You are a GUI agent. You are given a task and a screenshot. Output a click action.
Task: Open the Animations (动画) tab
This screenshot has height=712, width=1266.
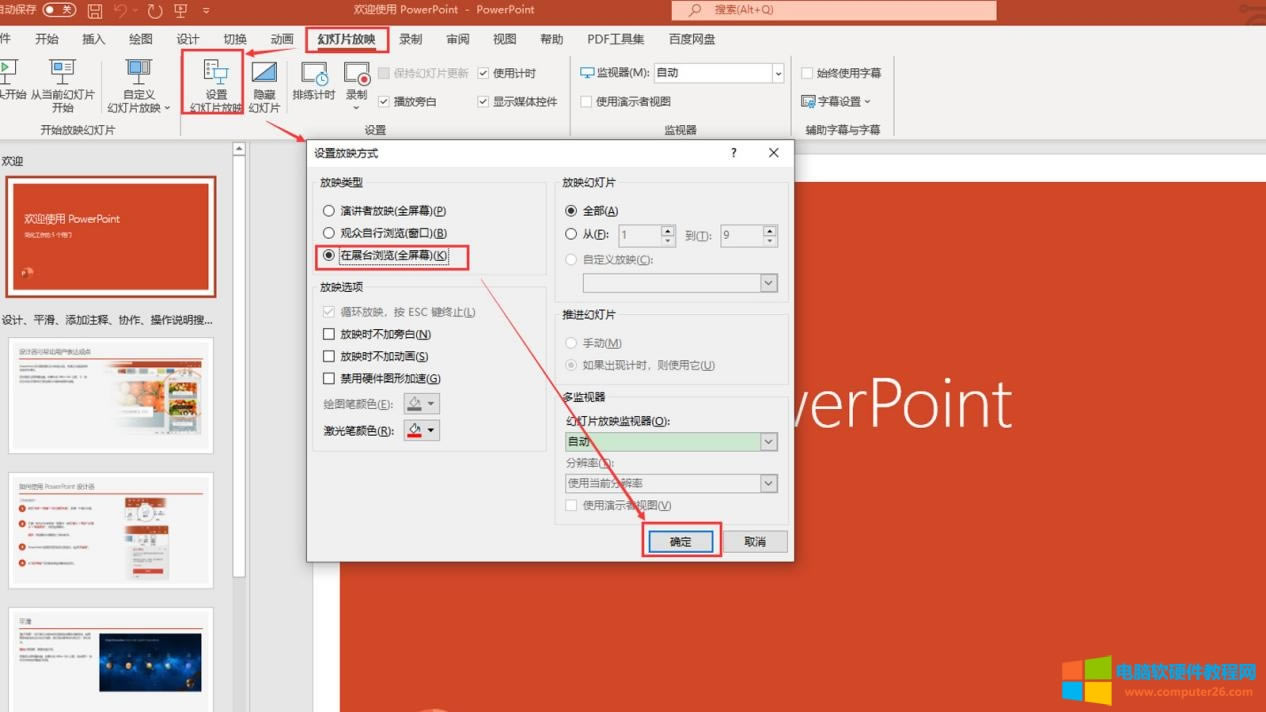[x=282, y=39]
